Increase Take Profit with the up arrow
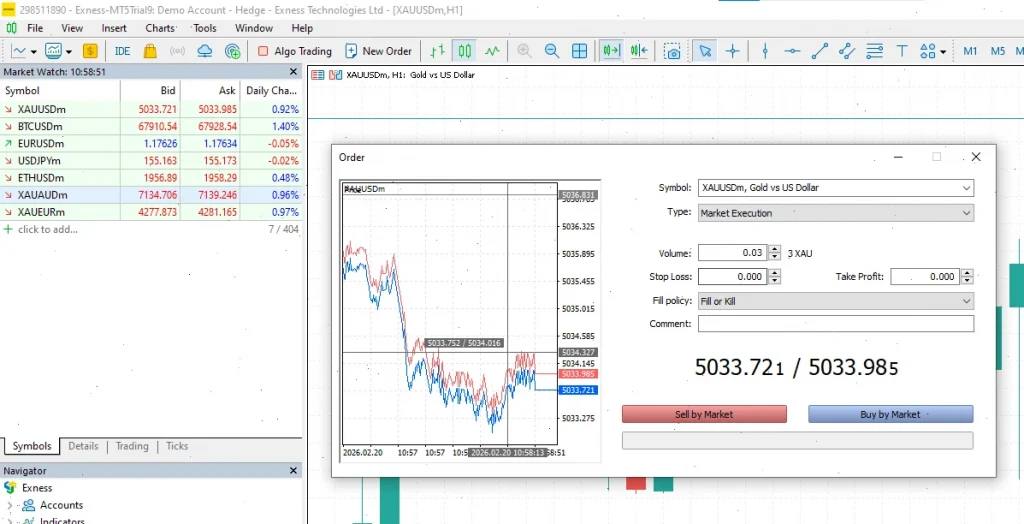 [968, 273]
